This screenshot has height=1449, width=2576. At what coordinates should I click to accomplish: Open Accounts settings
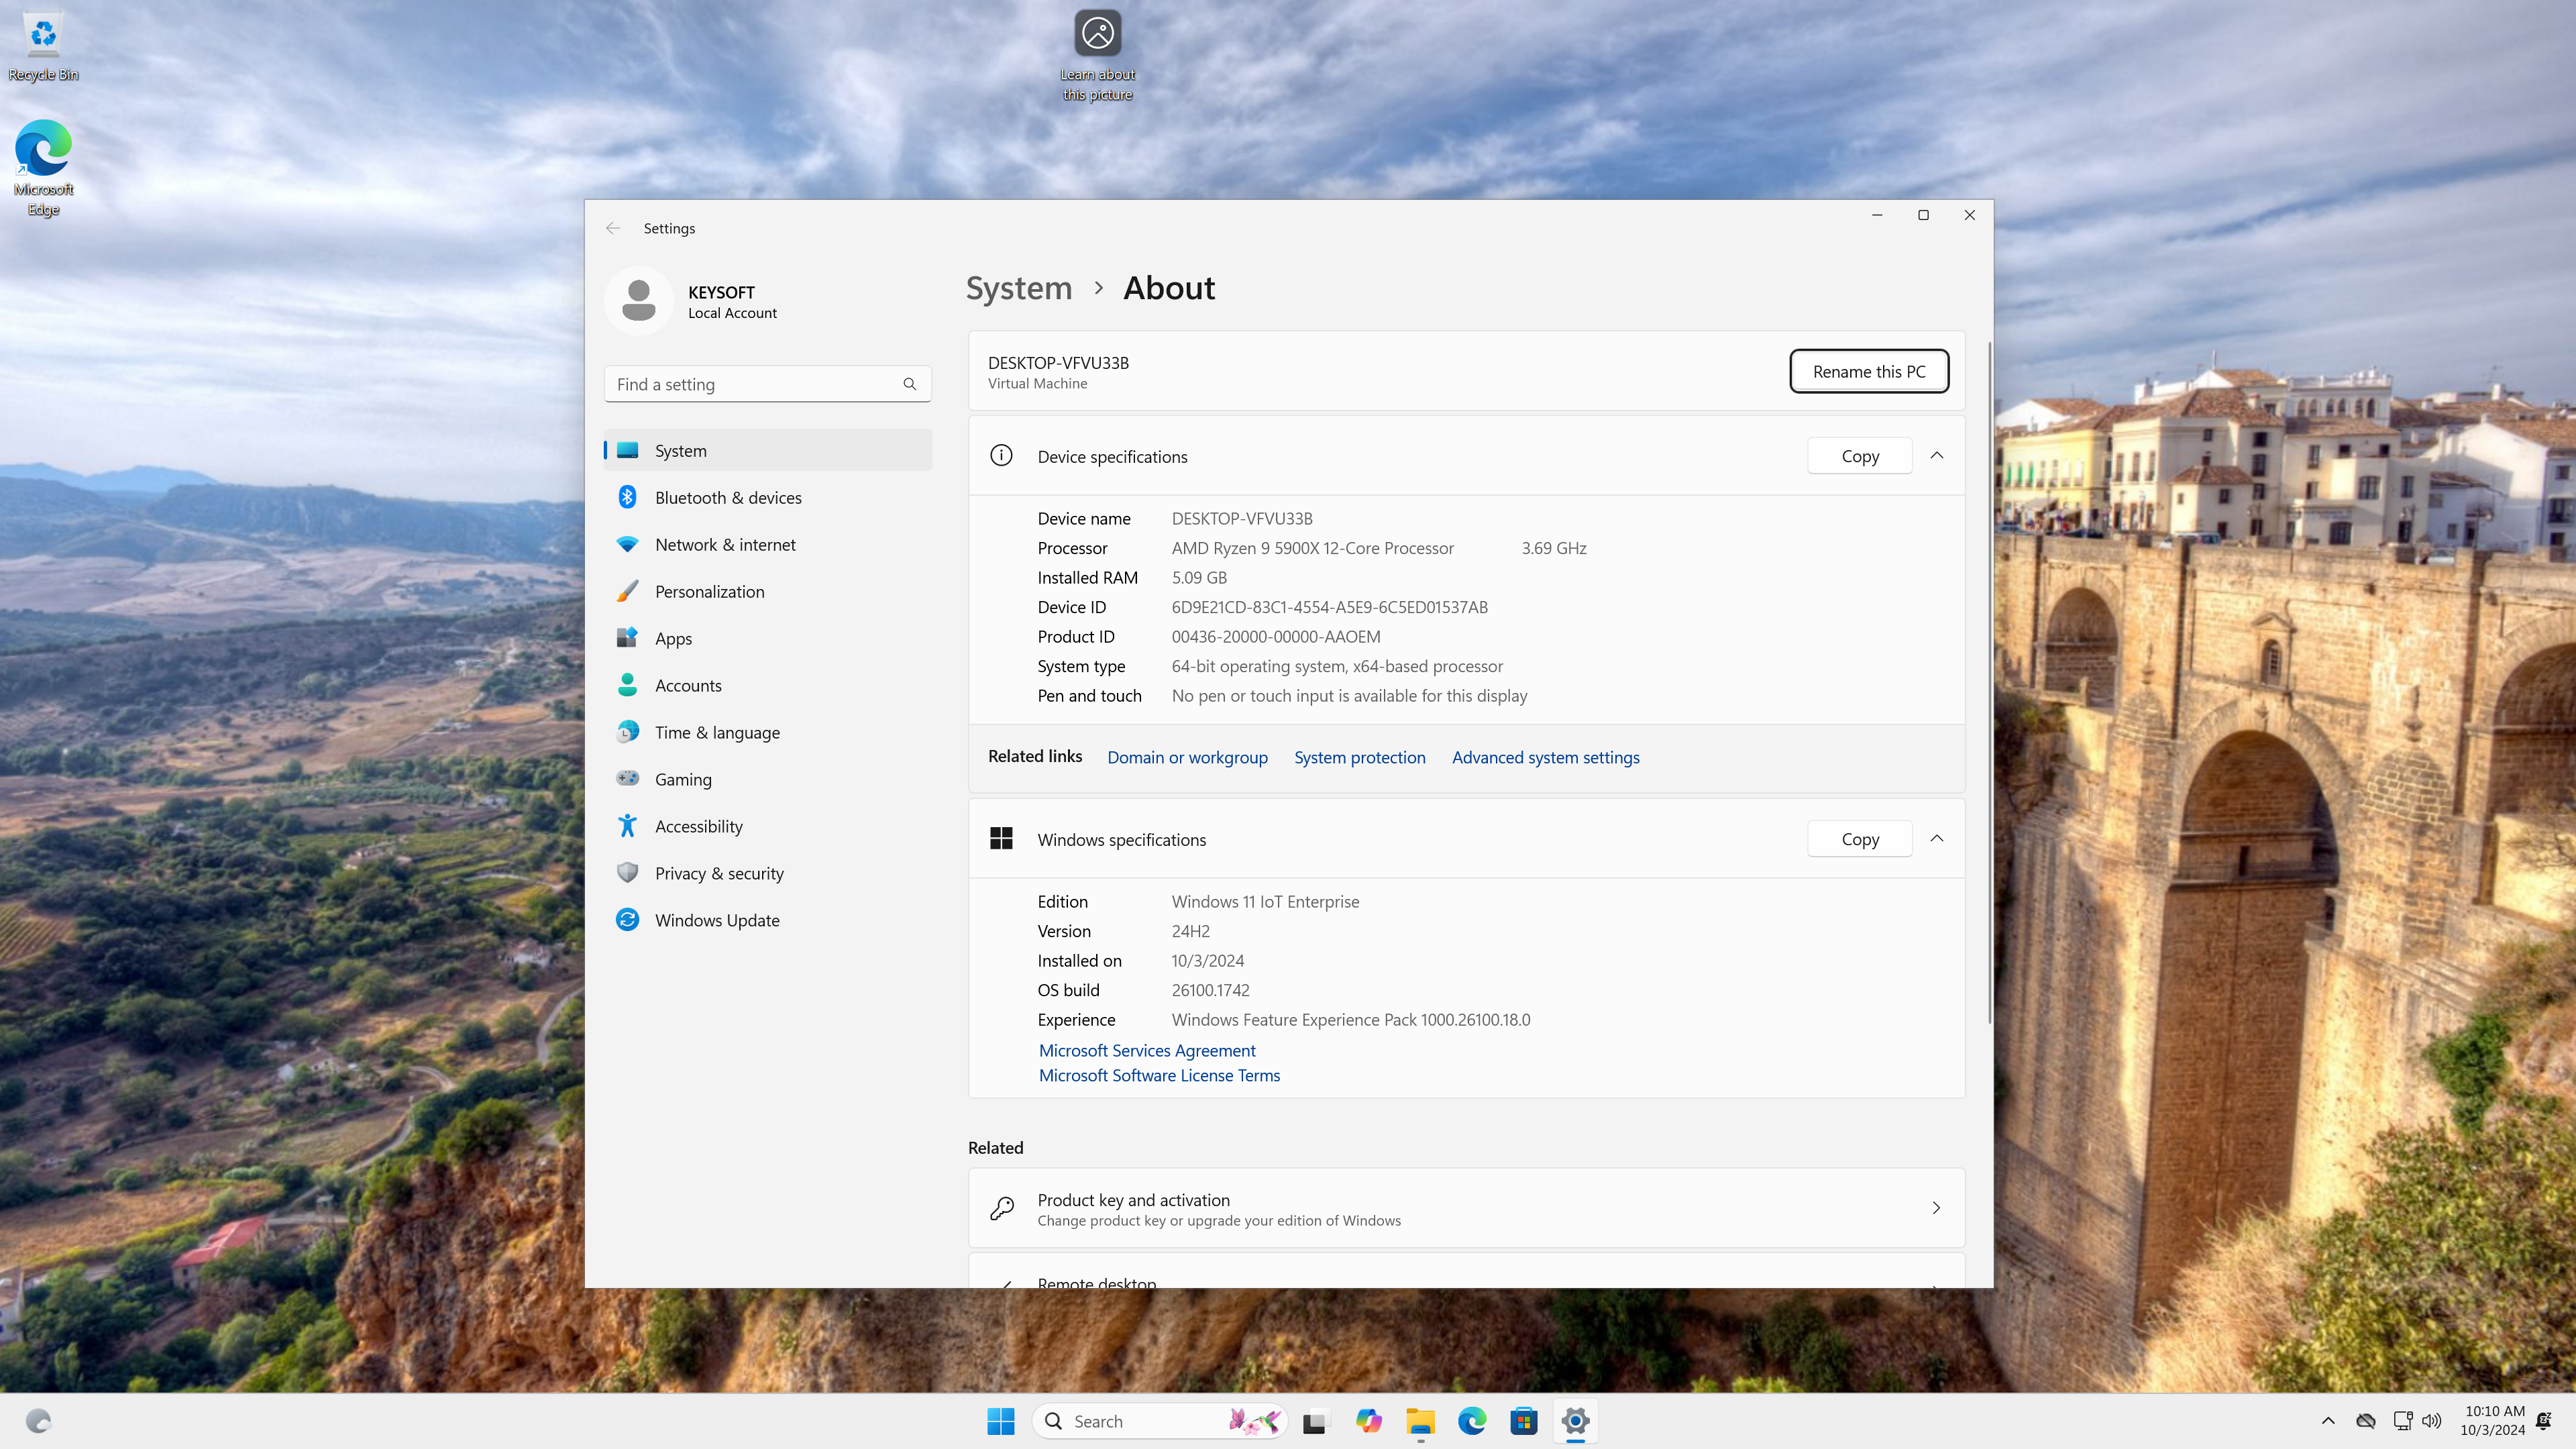pyautogui.click(x=767, y=685)
